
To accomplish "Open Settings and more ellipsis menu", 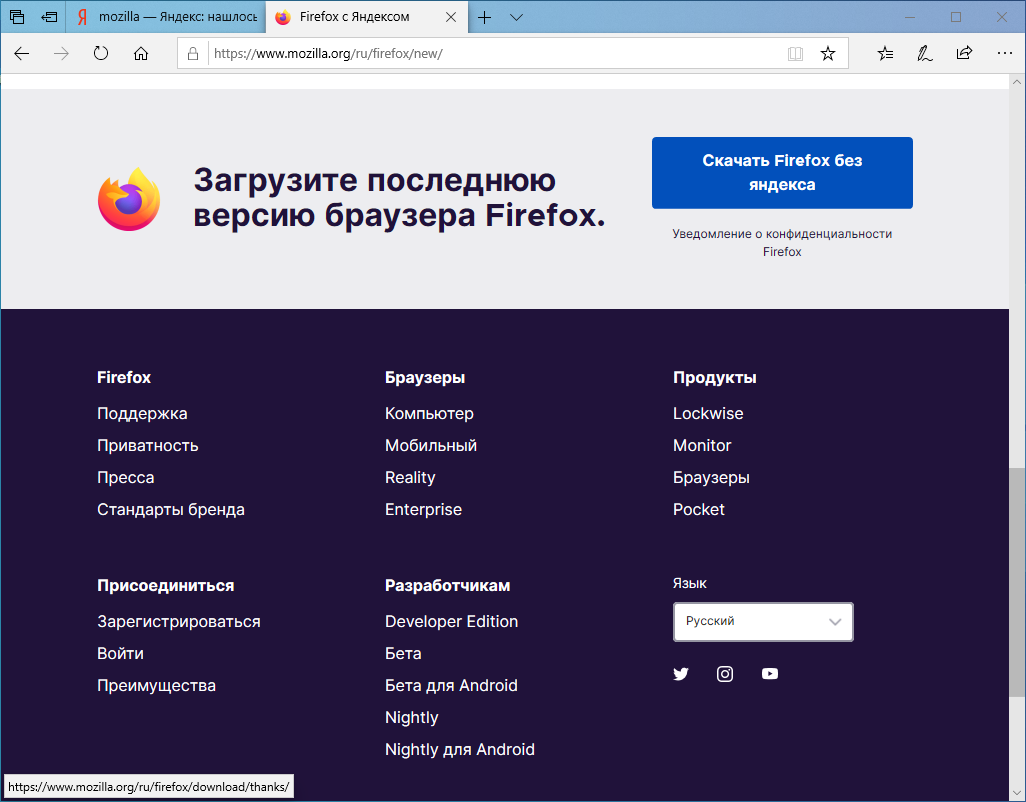I will pos(1004,54).
